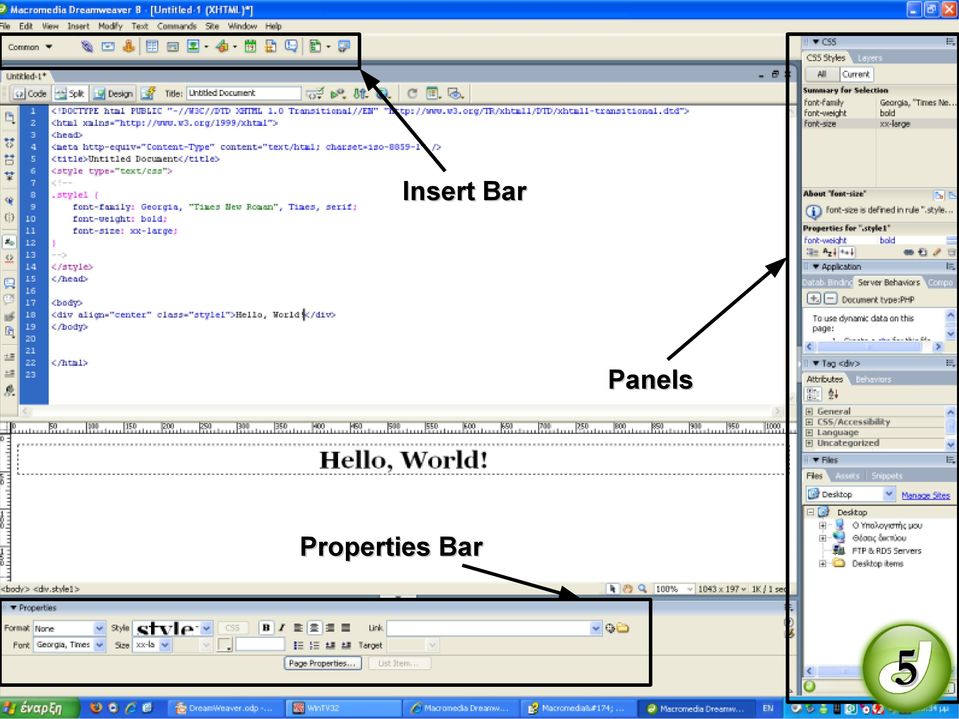Click the Server-Side Include icon
Image resolution: width=959 pixels, height=719 pixels.
click(x=270, y=46)
